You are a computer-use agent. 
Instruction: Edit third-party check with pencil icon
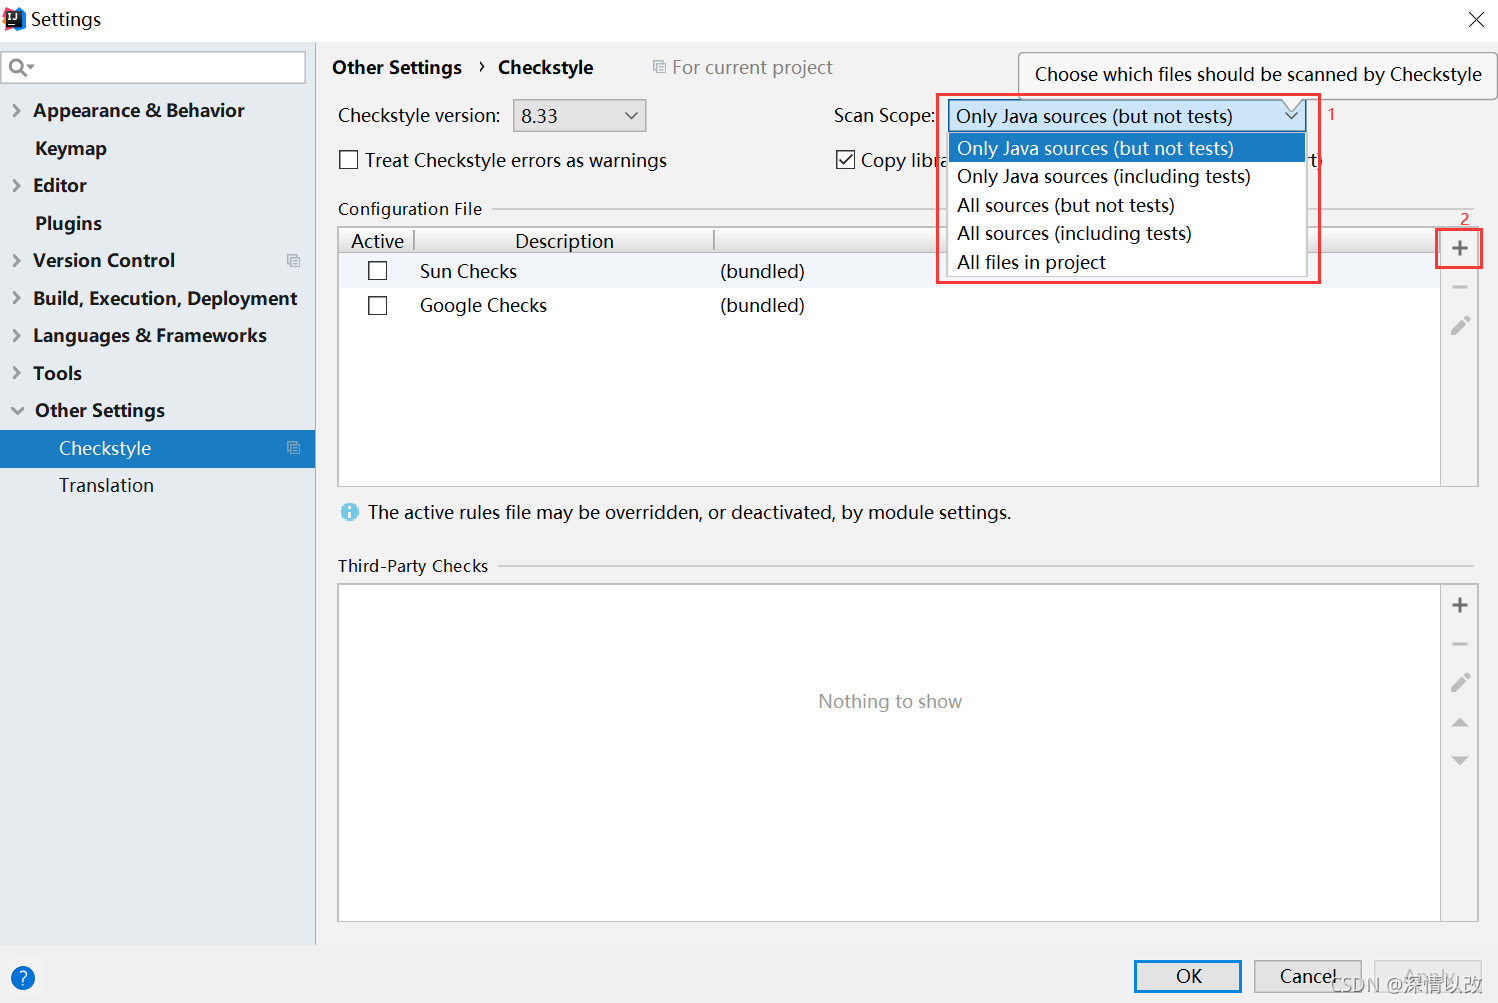(x=1460, y=682)
